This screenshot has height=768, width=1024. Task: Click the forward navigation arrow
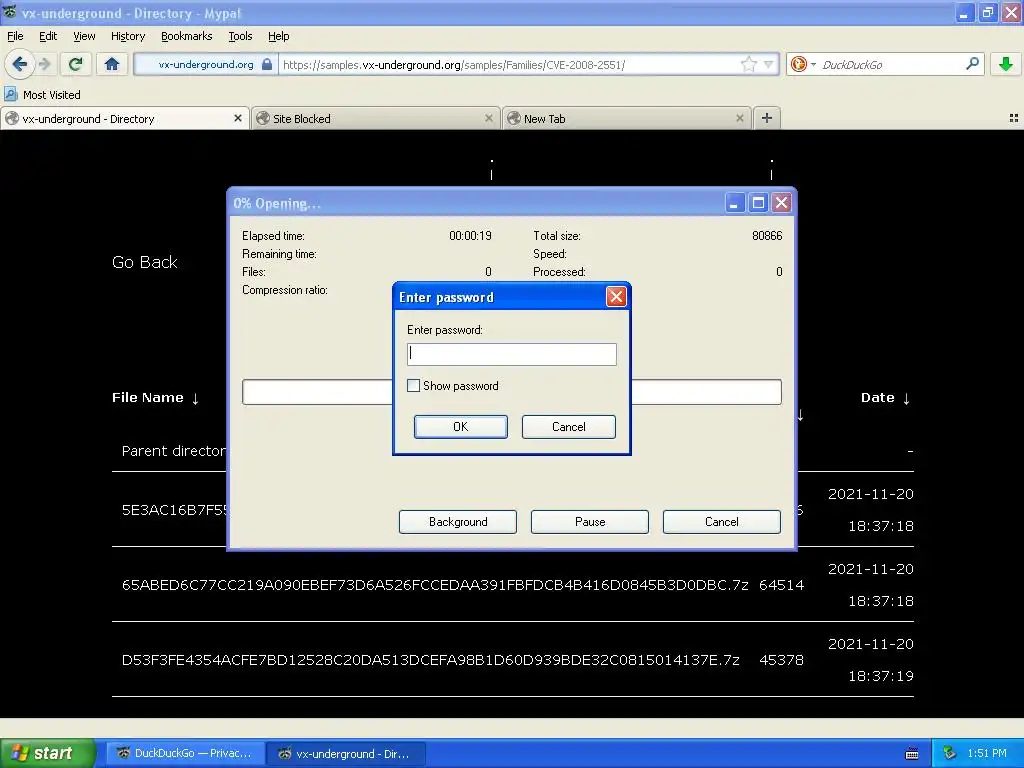[x=45, y=64]
